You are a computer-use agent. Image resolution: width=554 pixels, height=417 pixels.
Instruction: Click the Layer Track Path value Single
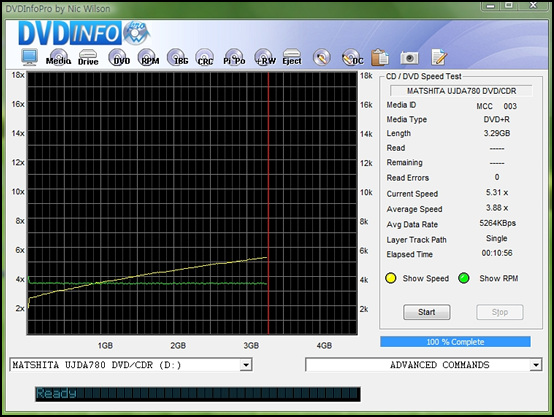pos(496,239)
